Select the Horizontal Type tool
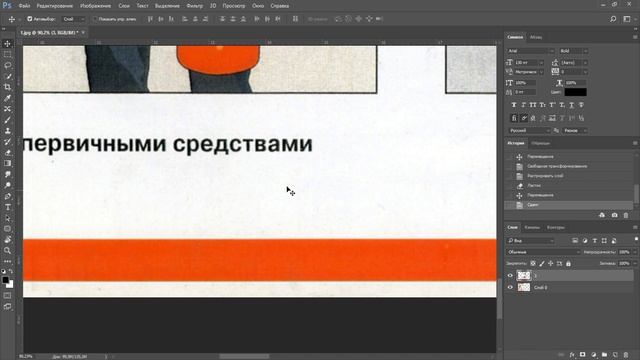This screenshot has height=360, width=640. click(x=7, y=207)
